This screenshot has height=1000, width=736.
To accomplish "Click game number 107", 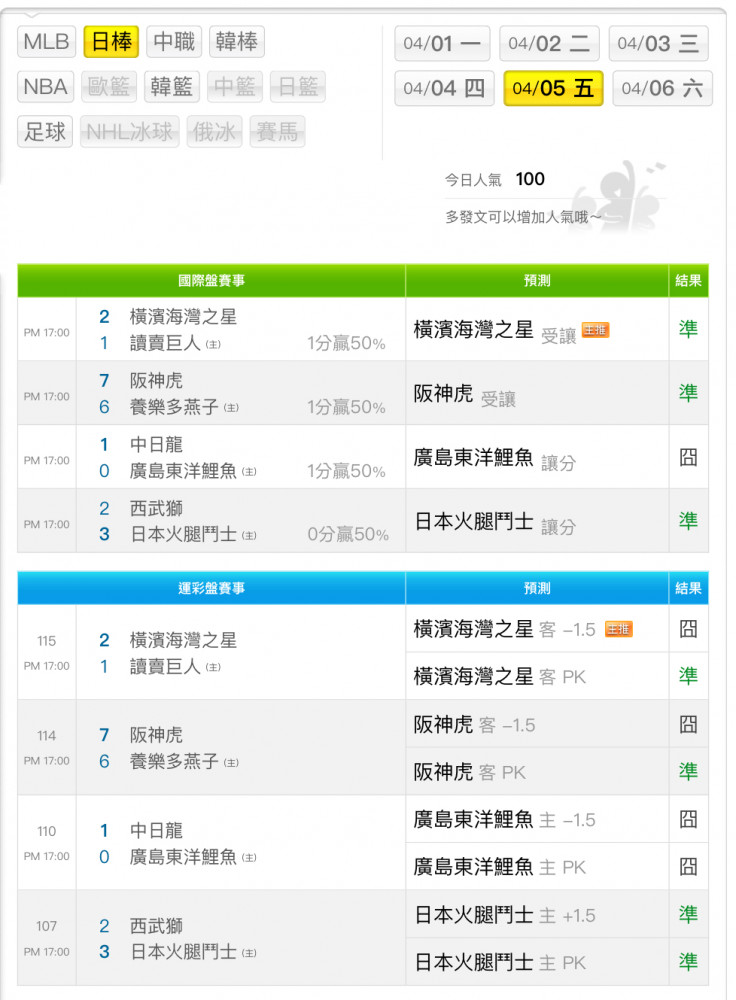I will (x=47, y=926).
